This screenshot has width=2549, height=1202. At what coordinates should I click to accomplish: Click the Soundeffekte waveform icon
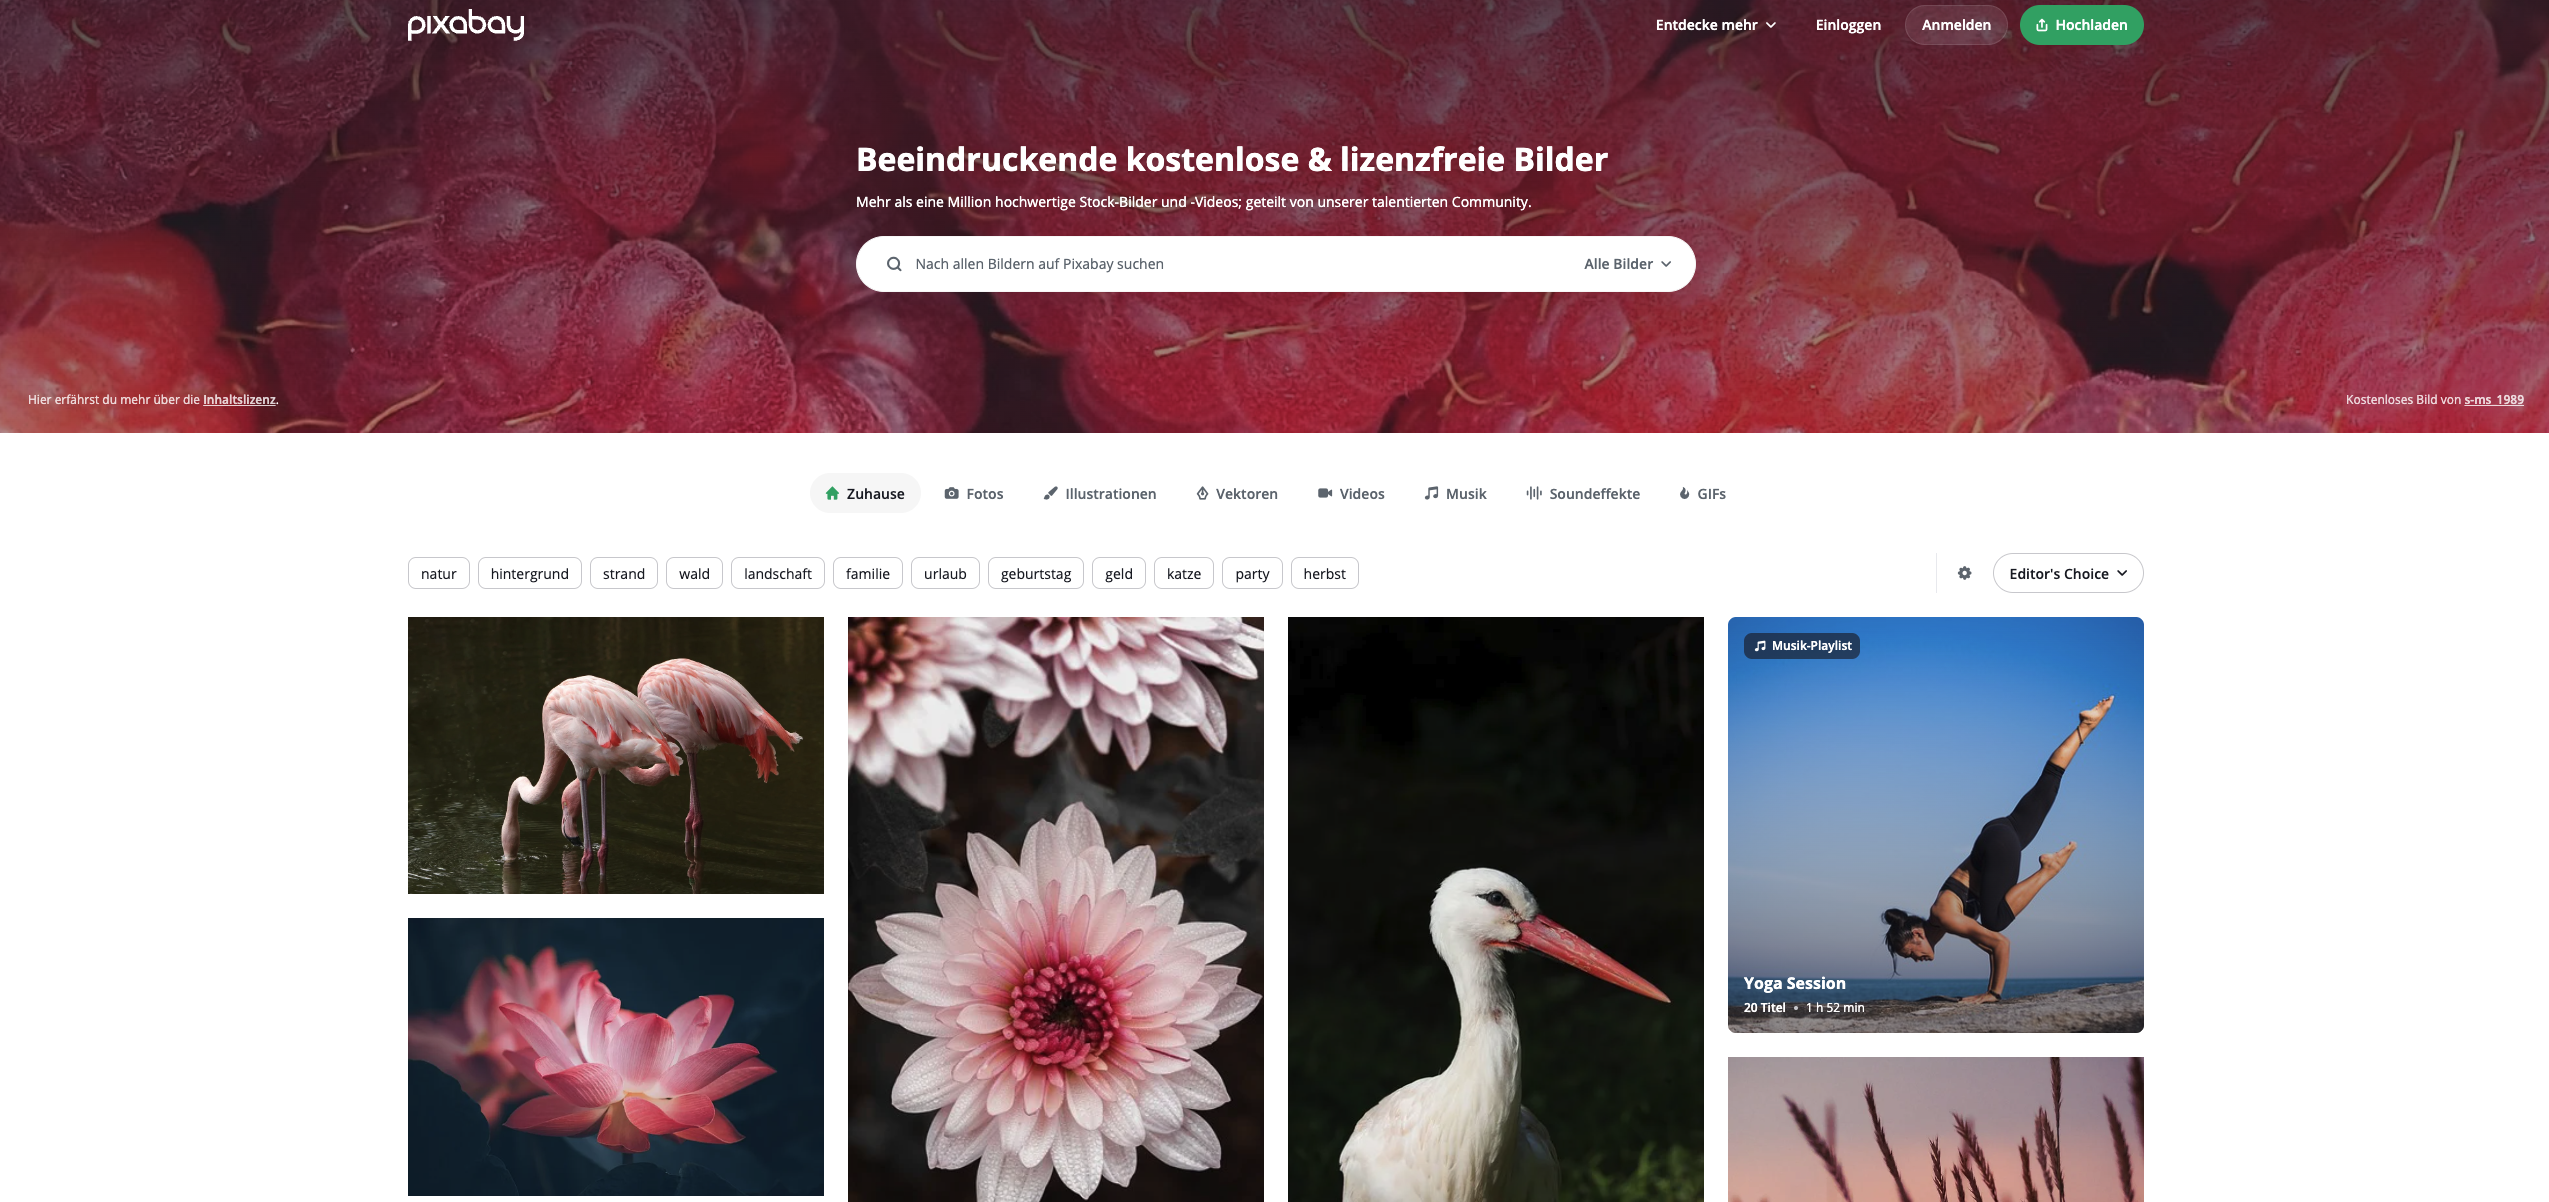[1533, 493]
